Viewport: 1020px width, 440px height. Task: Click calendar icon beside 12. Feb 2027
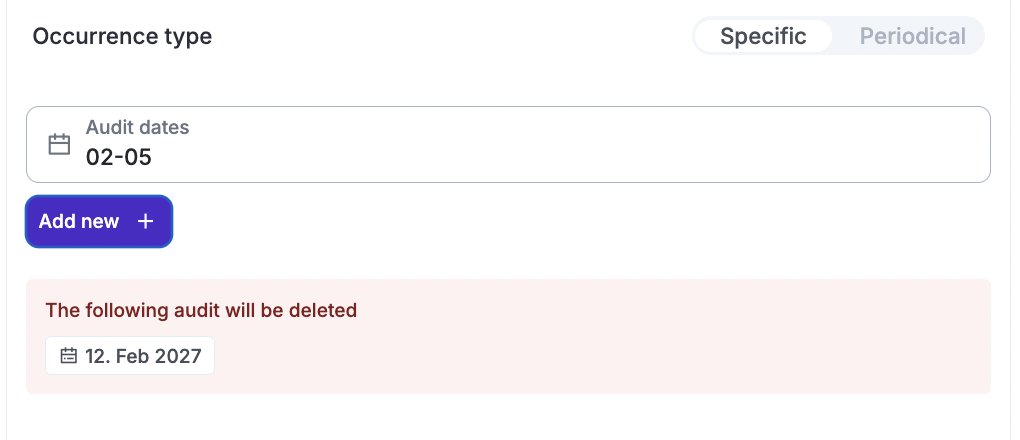pos(69,356)
